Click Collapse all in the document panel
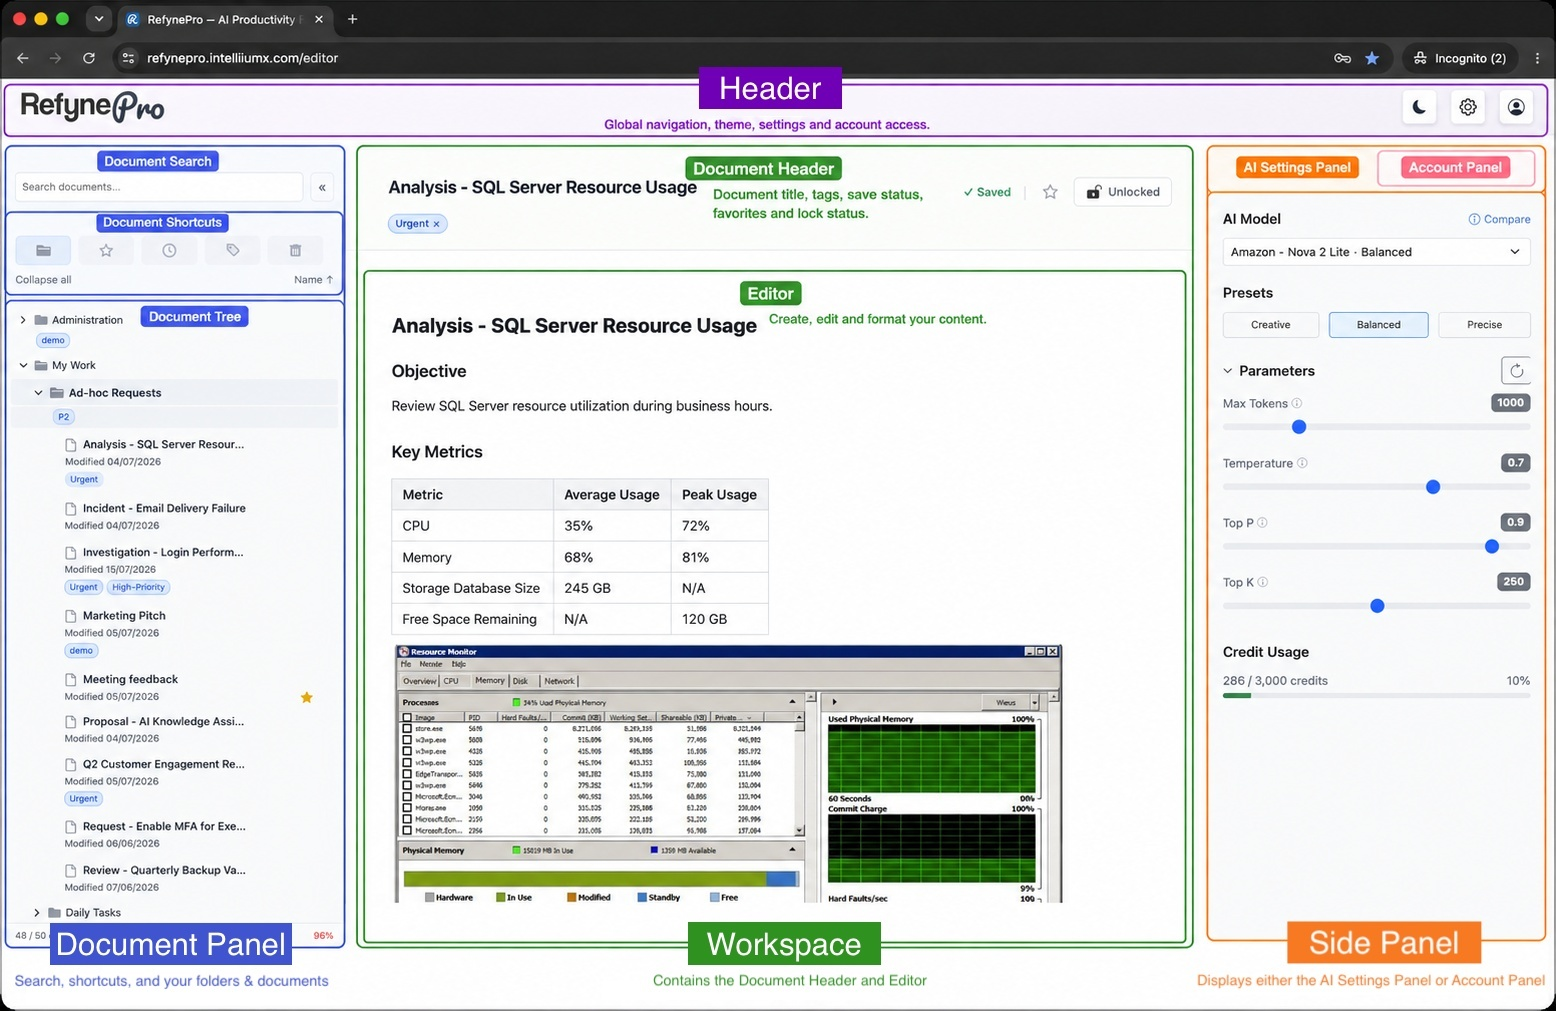1556x1011 pixels. pos(43,280)
